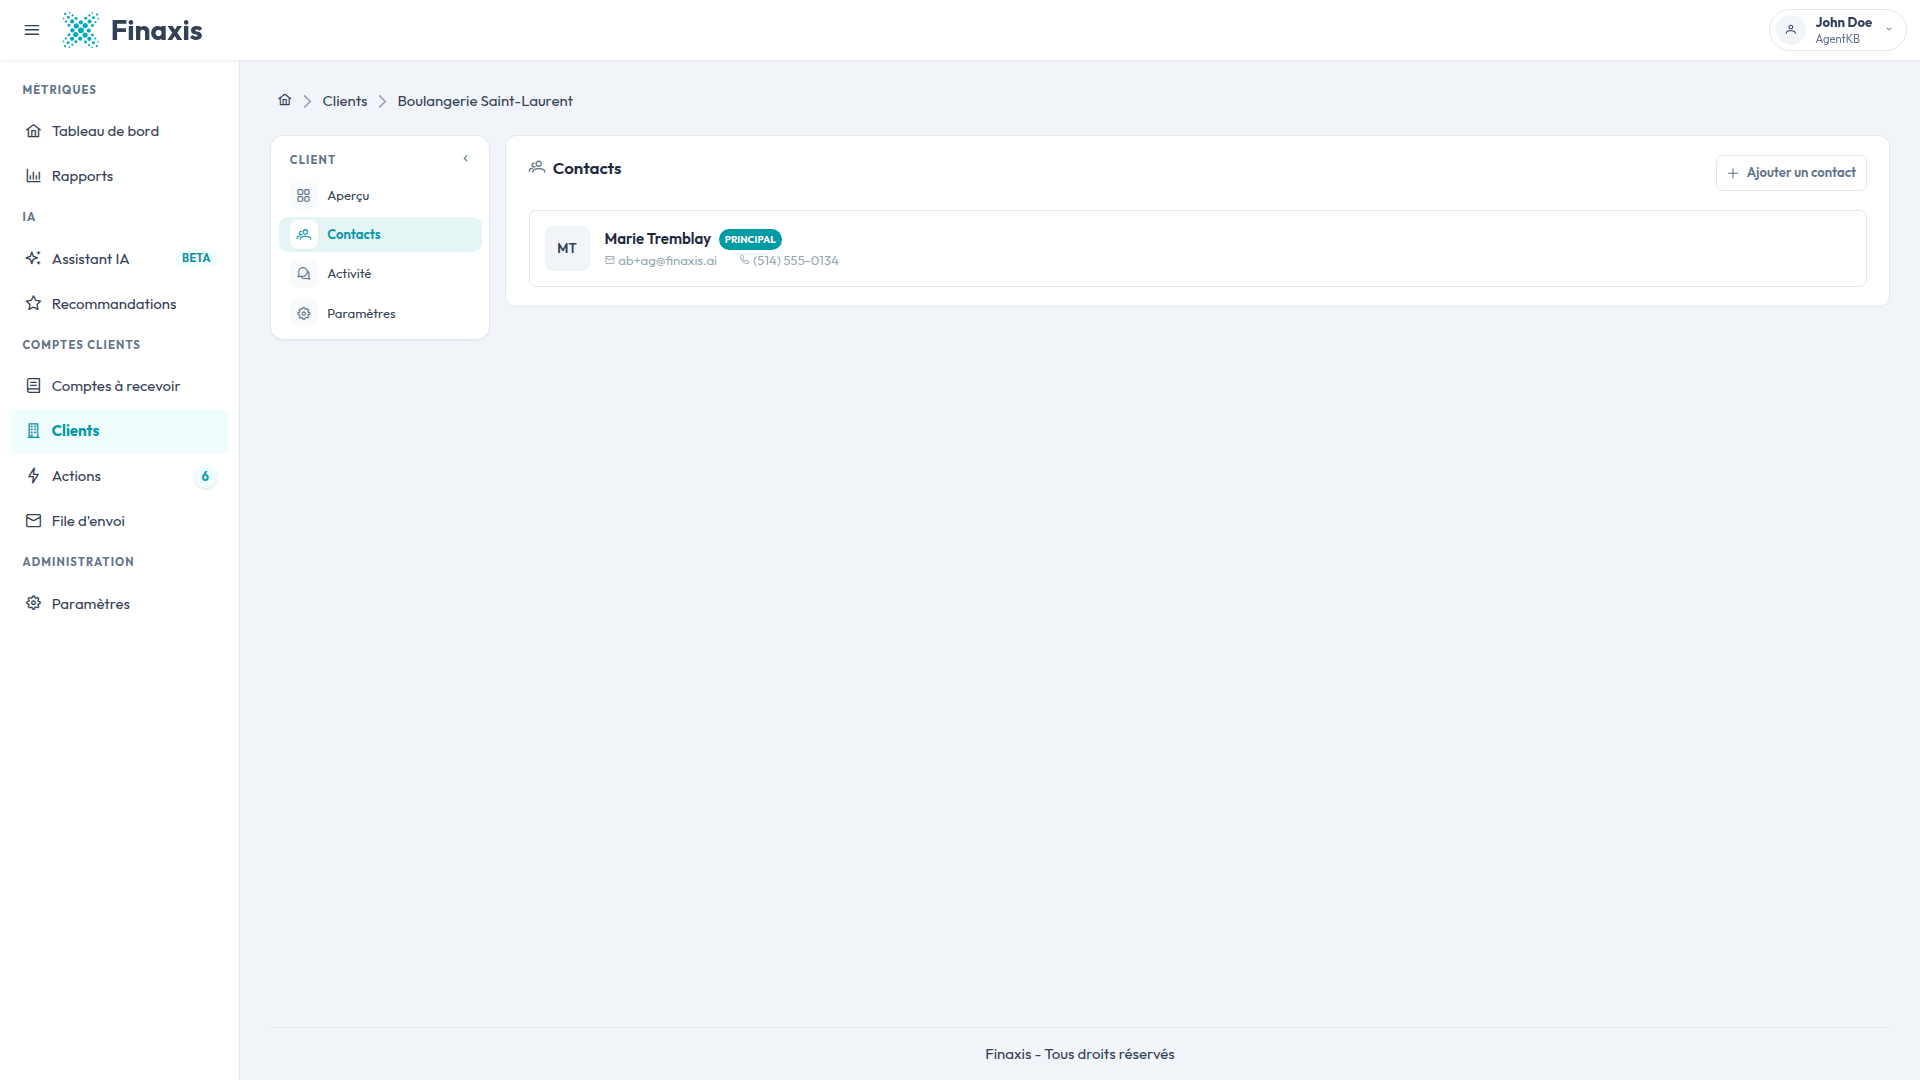The image size is (1920, 1080).
Task: Open Actions in sidebar
Action: pyautogui.click(x=119, y=476)
